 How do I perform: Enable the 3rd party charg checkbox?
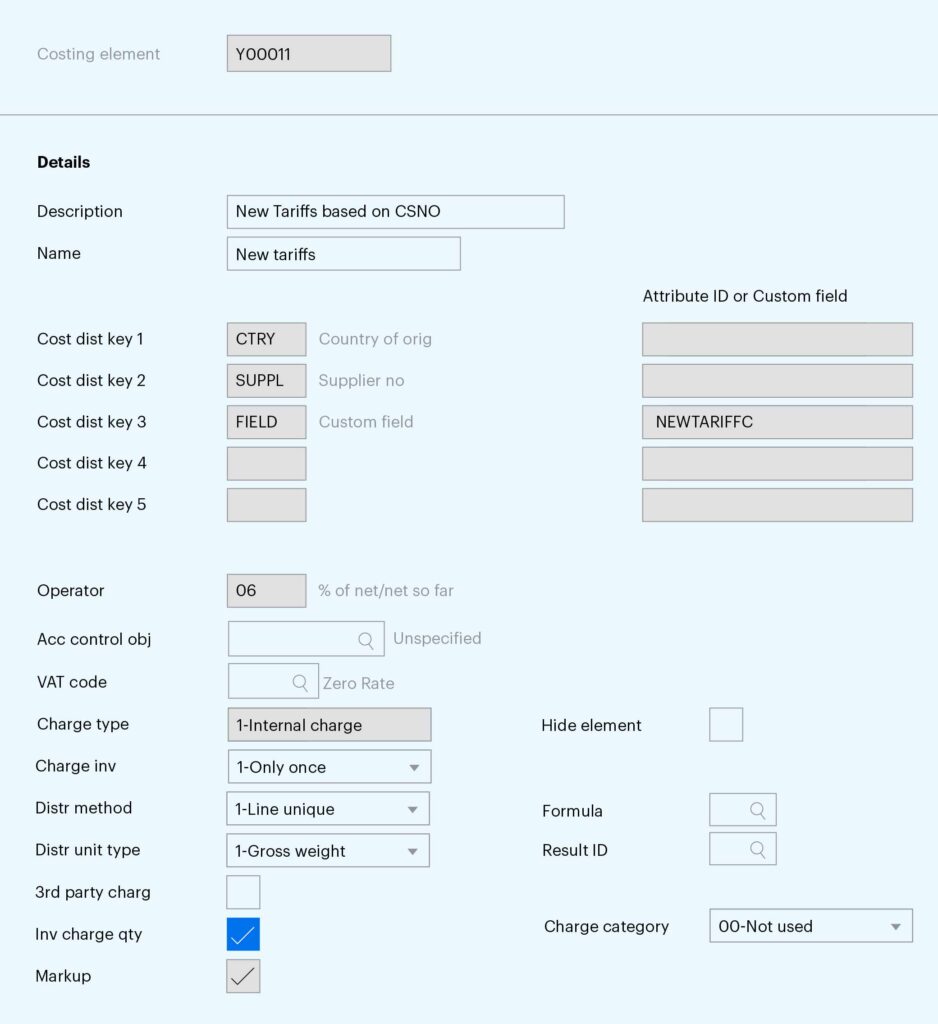coord(243,892)
